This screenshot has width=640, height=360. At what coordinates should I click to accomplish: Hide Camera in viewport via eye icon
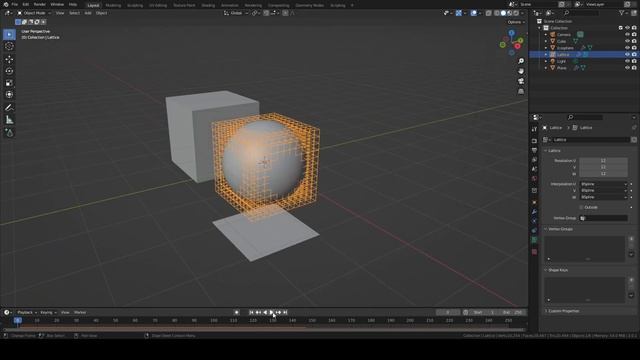627,35
